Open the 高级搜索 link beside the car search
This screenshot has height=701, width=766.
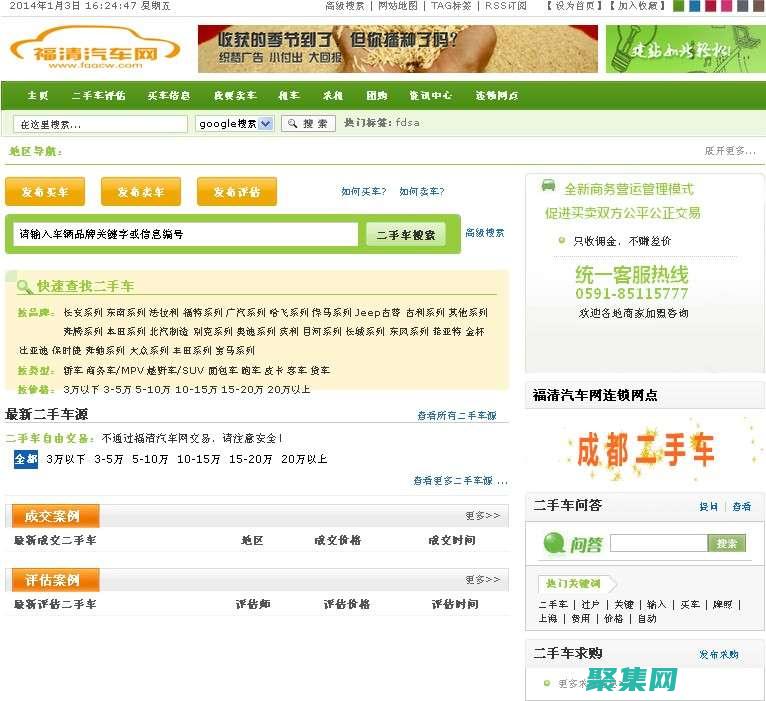[x=485, y=233]
